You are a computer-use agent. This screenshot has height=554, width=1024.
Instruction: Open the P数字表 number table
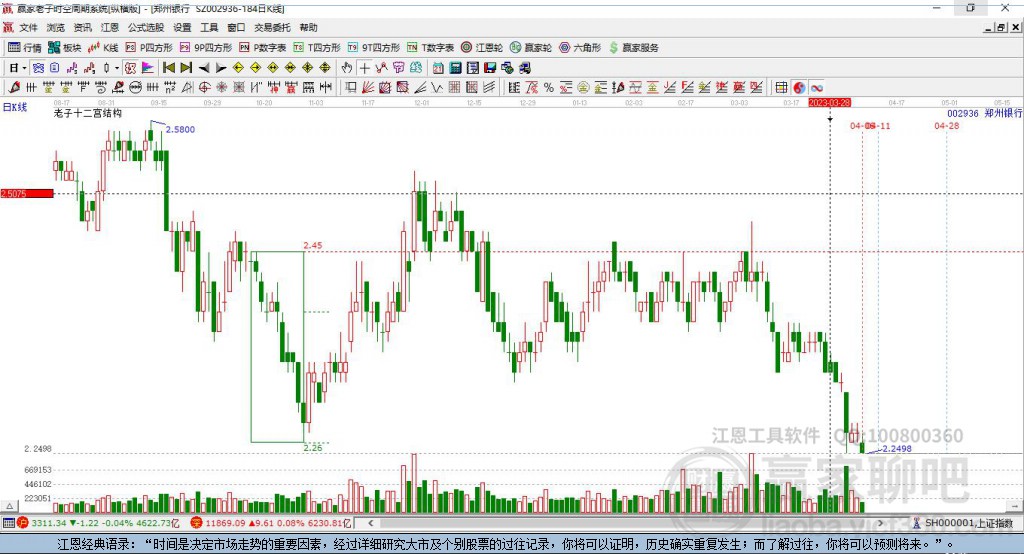pyautogui.click(x=263, y=48)
